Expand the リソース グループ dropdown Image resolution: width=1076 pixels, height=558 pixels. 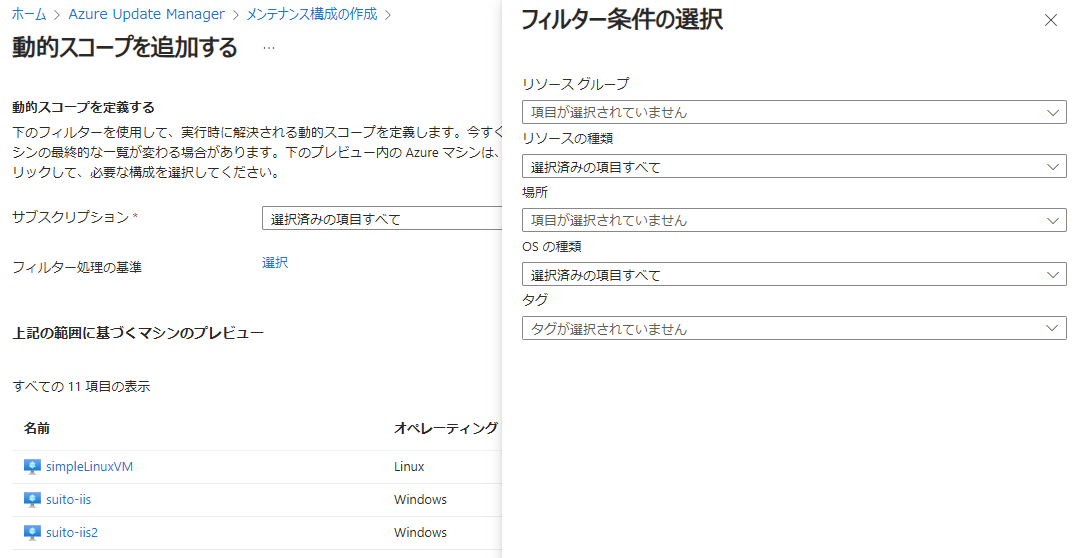(x=793, y=113)
